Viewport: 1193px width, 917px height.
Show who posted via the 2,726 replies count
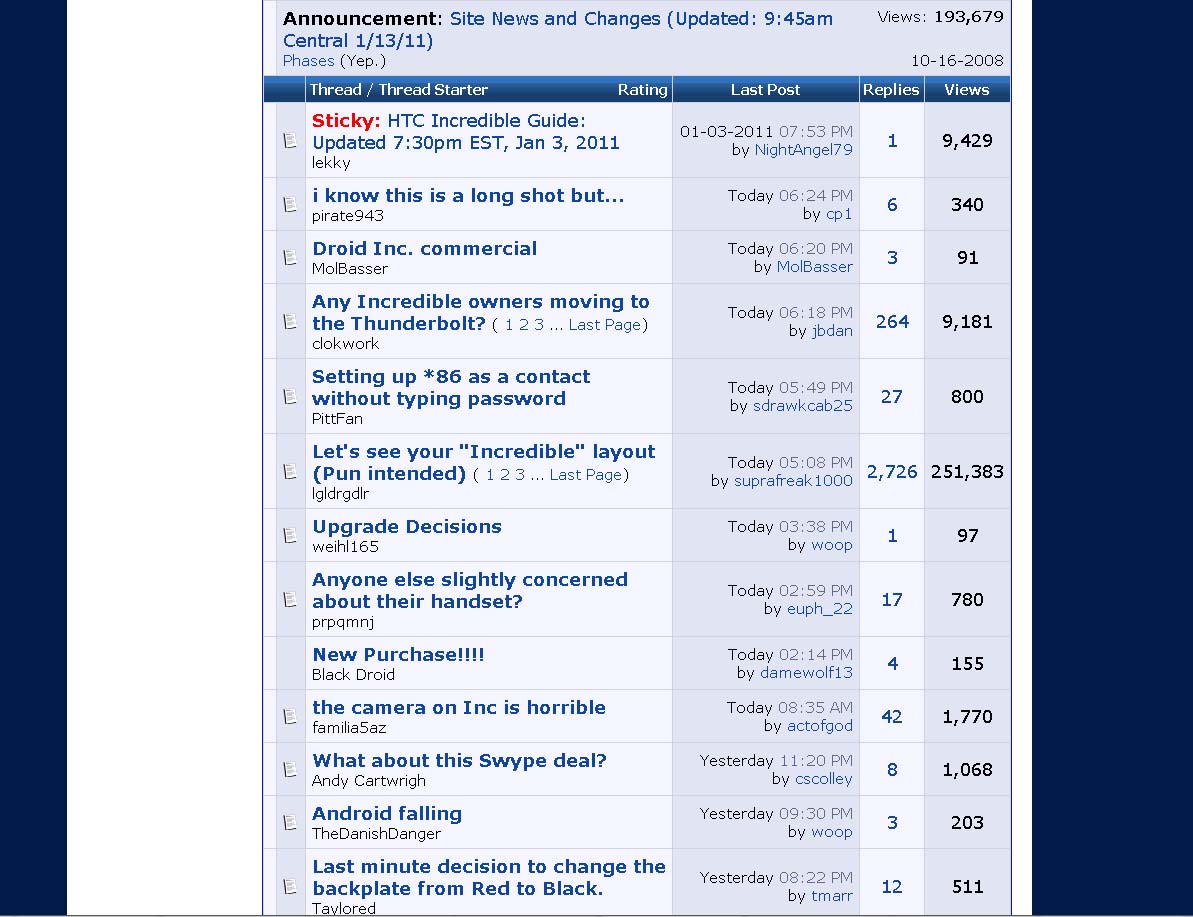tap(891, 472)
